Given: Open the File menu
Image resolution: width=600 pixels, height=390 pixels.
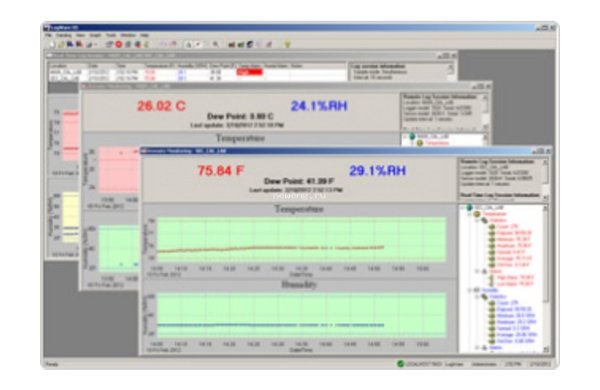Looking at the screenshot, I should point(49,35).
